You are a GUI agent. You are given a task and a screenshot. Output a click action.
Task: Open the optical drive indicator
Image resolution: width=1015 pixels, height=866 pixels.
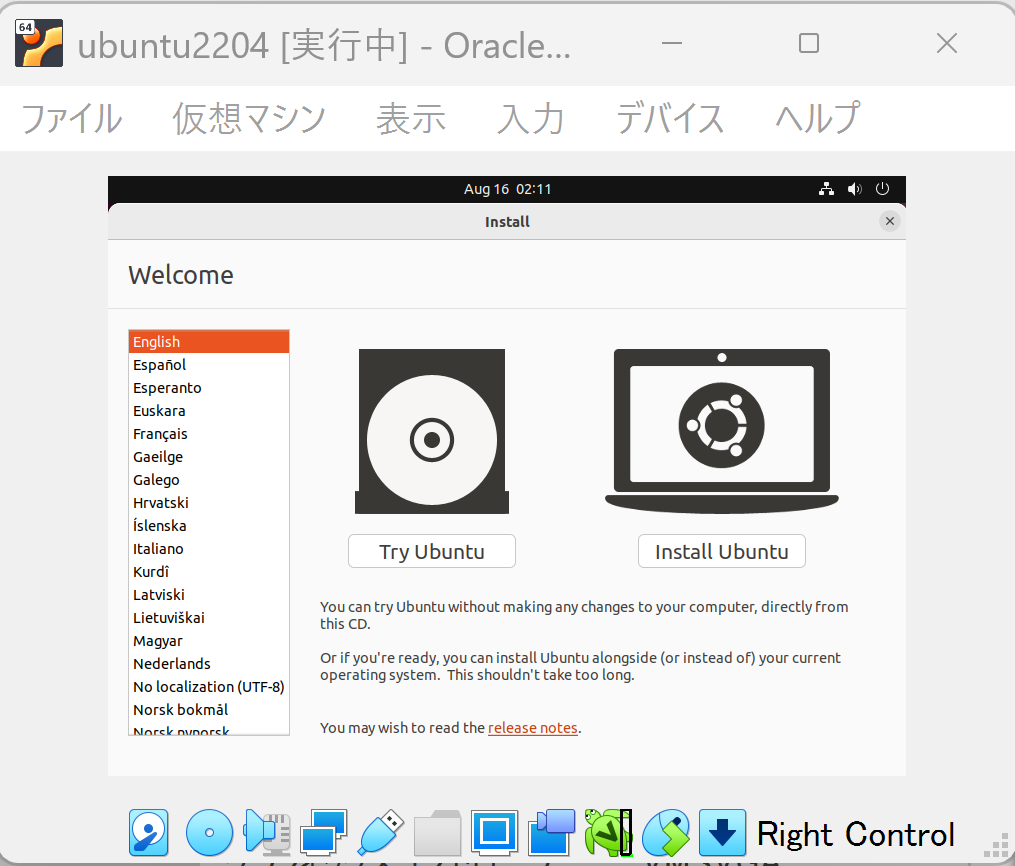click(x=209, y=832)
